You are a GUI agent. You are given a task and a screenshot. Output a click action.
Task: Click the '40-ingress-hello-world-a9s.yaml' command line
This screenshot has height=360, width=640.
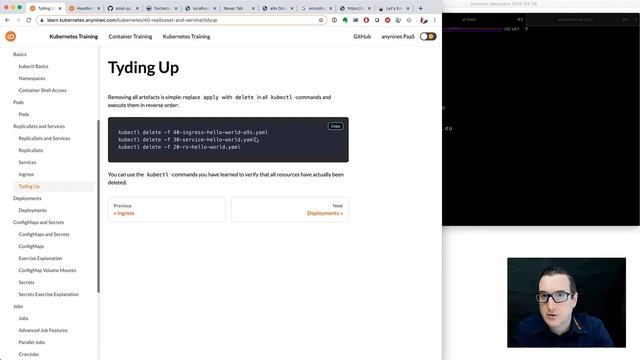click(x=193, y=132)
